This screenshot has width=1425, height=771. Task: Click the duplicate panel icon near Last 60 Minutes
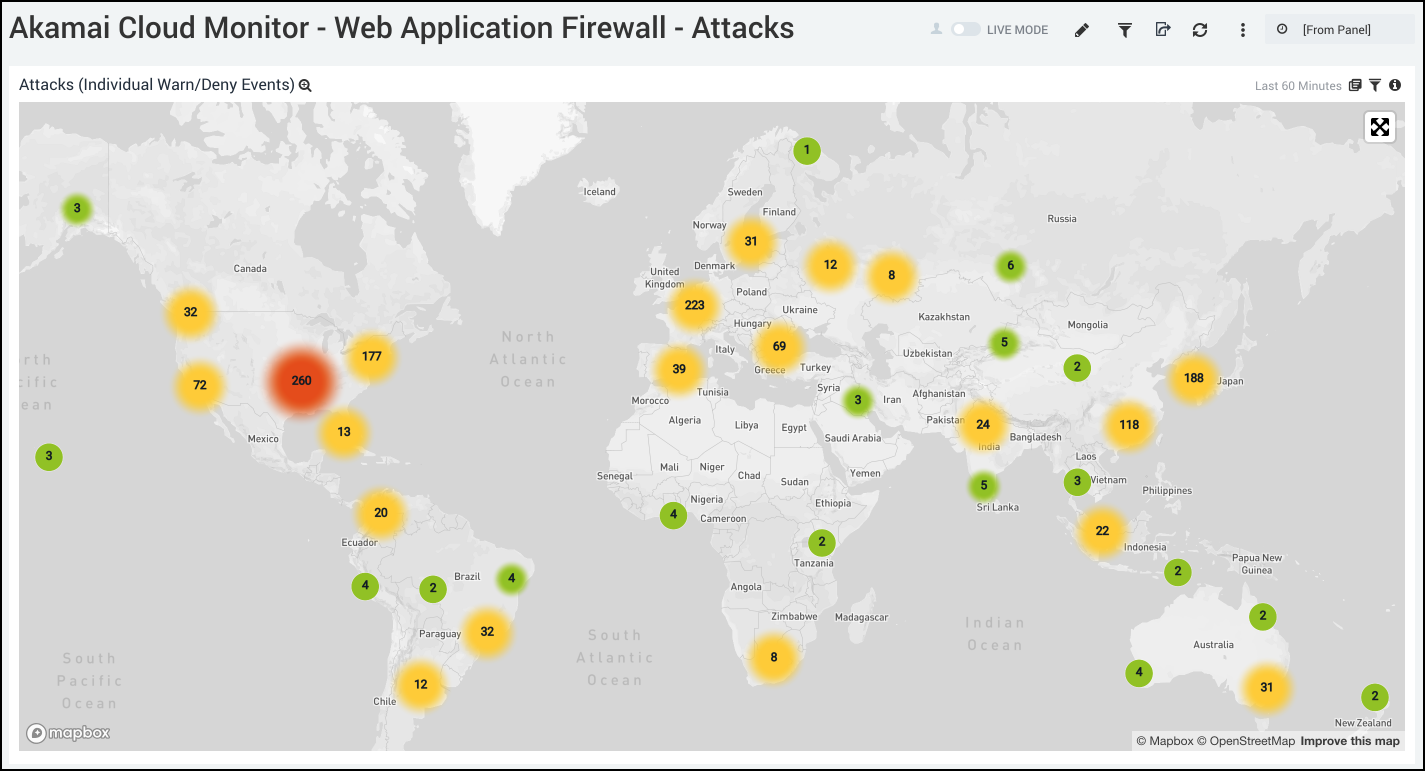(x=1354, y=85)
